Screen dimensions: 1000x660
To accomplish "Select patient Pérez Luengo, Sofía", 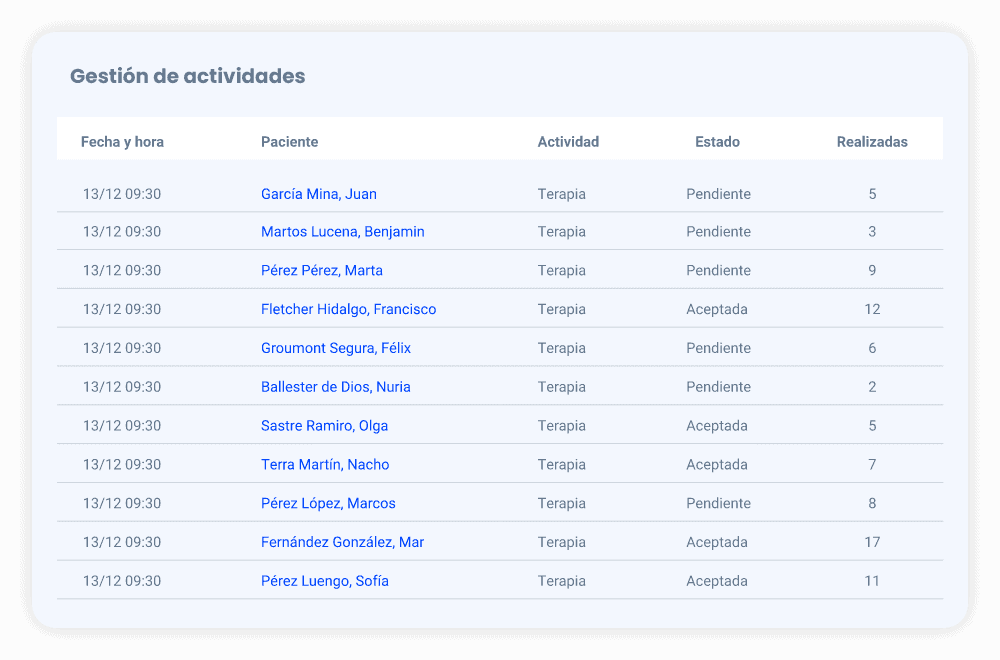I will 324,581.
